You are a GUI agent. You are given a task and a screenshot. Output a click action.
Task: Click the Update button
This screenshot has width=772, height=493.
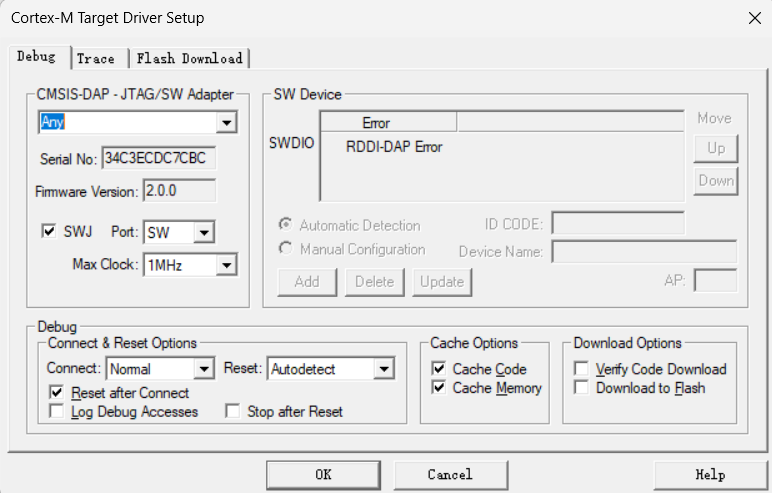pyautogui.click(x=442, y=282)
